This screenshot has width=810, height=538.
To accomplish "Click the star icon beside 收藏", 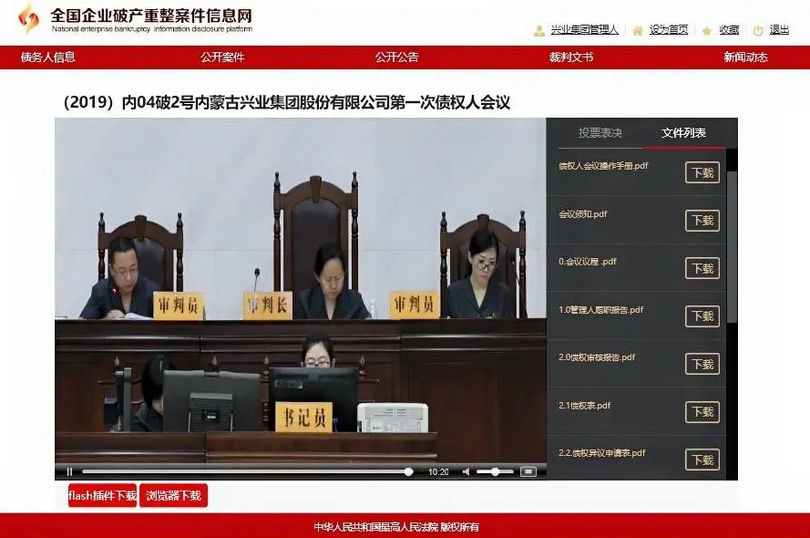I will (707, 31).
